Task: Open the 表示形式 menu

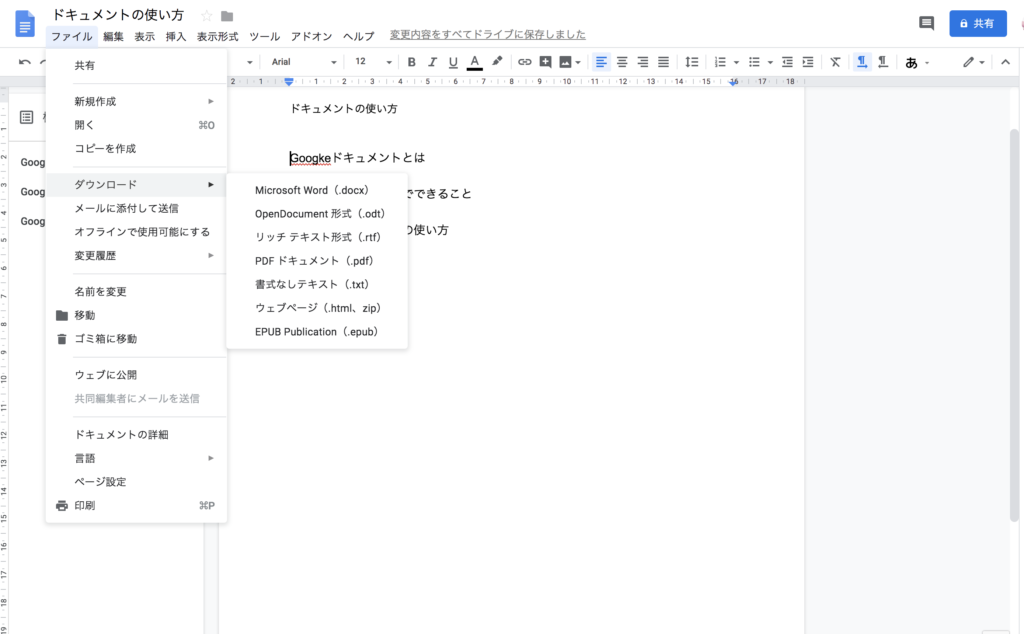Action: [x=217, y=37]
